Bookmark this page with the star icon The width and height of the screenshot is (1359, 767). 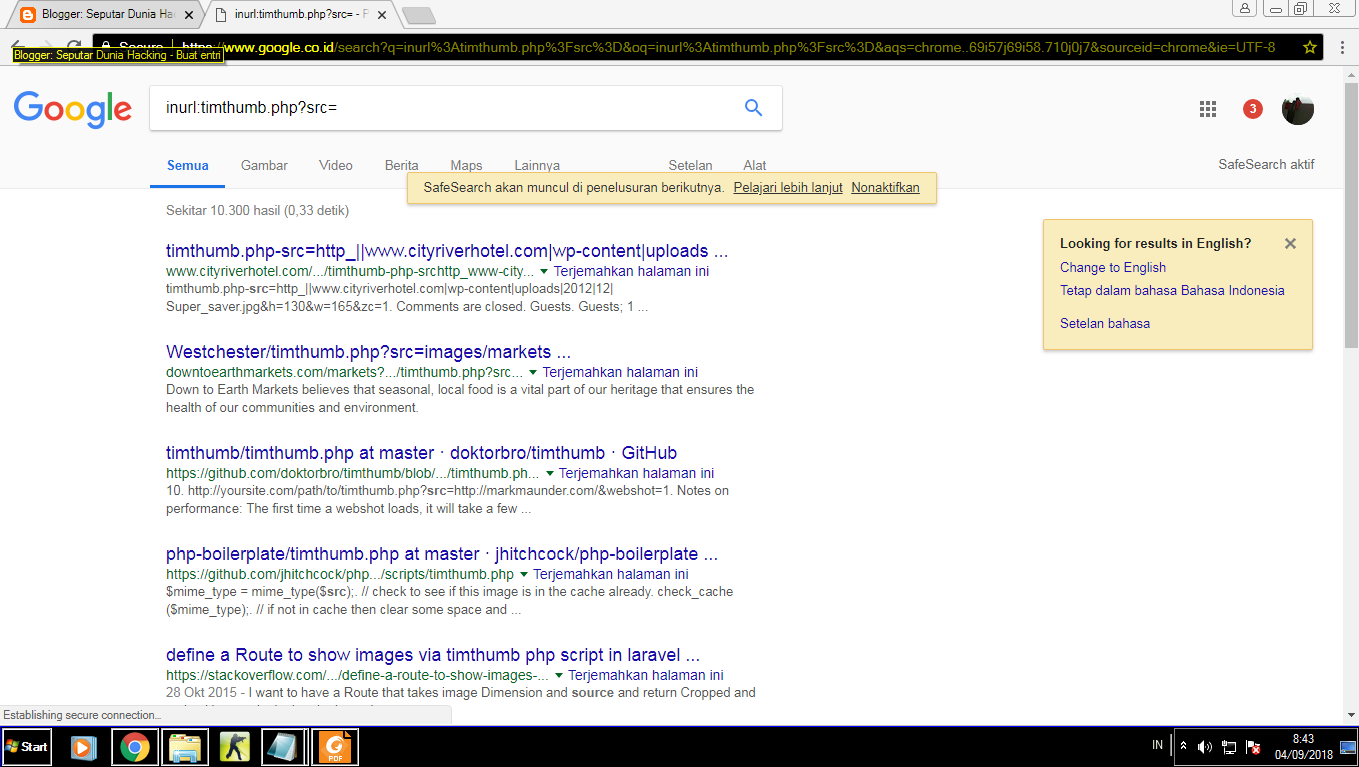pyautogui.click(x=1310, y=47)
